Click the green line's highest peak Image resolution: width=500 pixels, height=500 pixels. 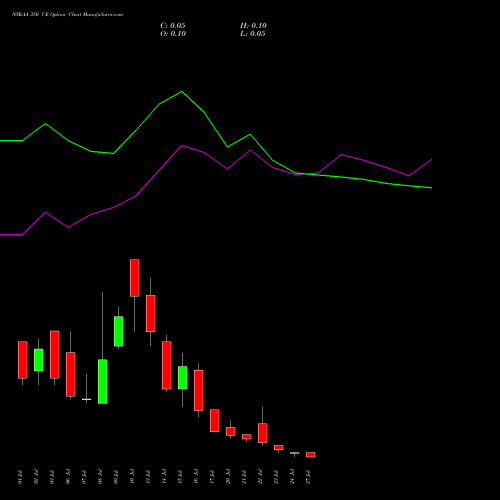(182, 91)
